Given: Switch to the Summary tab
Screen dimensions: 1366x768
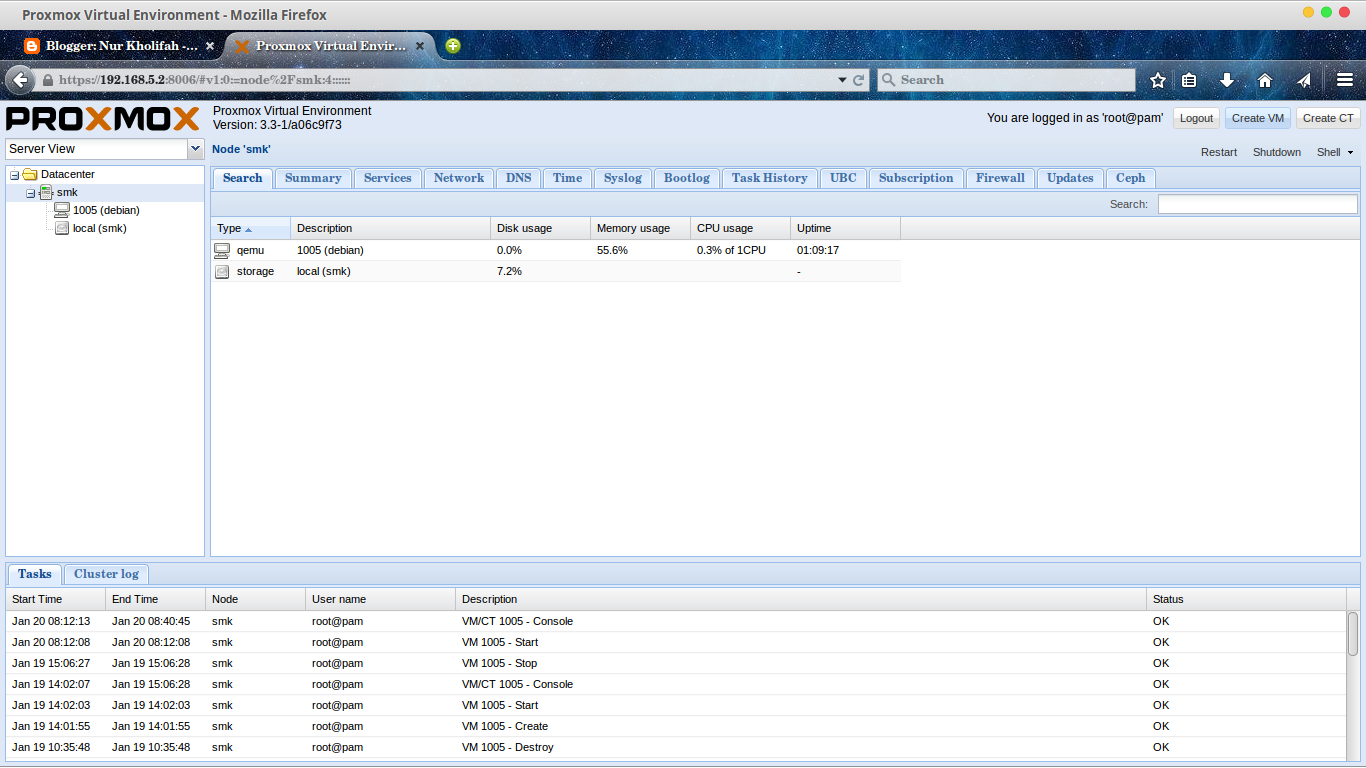Looking at the screenshot, I should pyautogui.click(x=313, y=178).
